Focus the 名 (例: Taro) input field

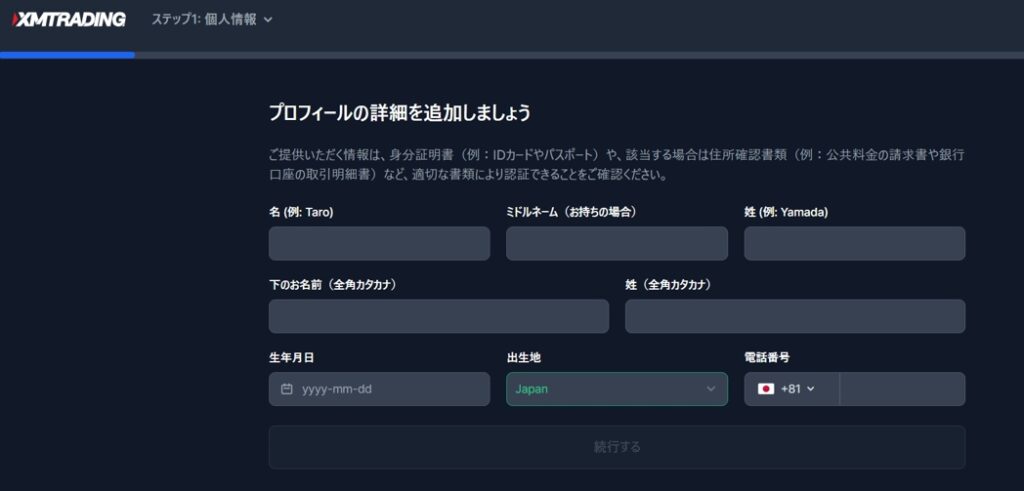coord(379,244)
